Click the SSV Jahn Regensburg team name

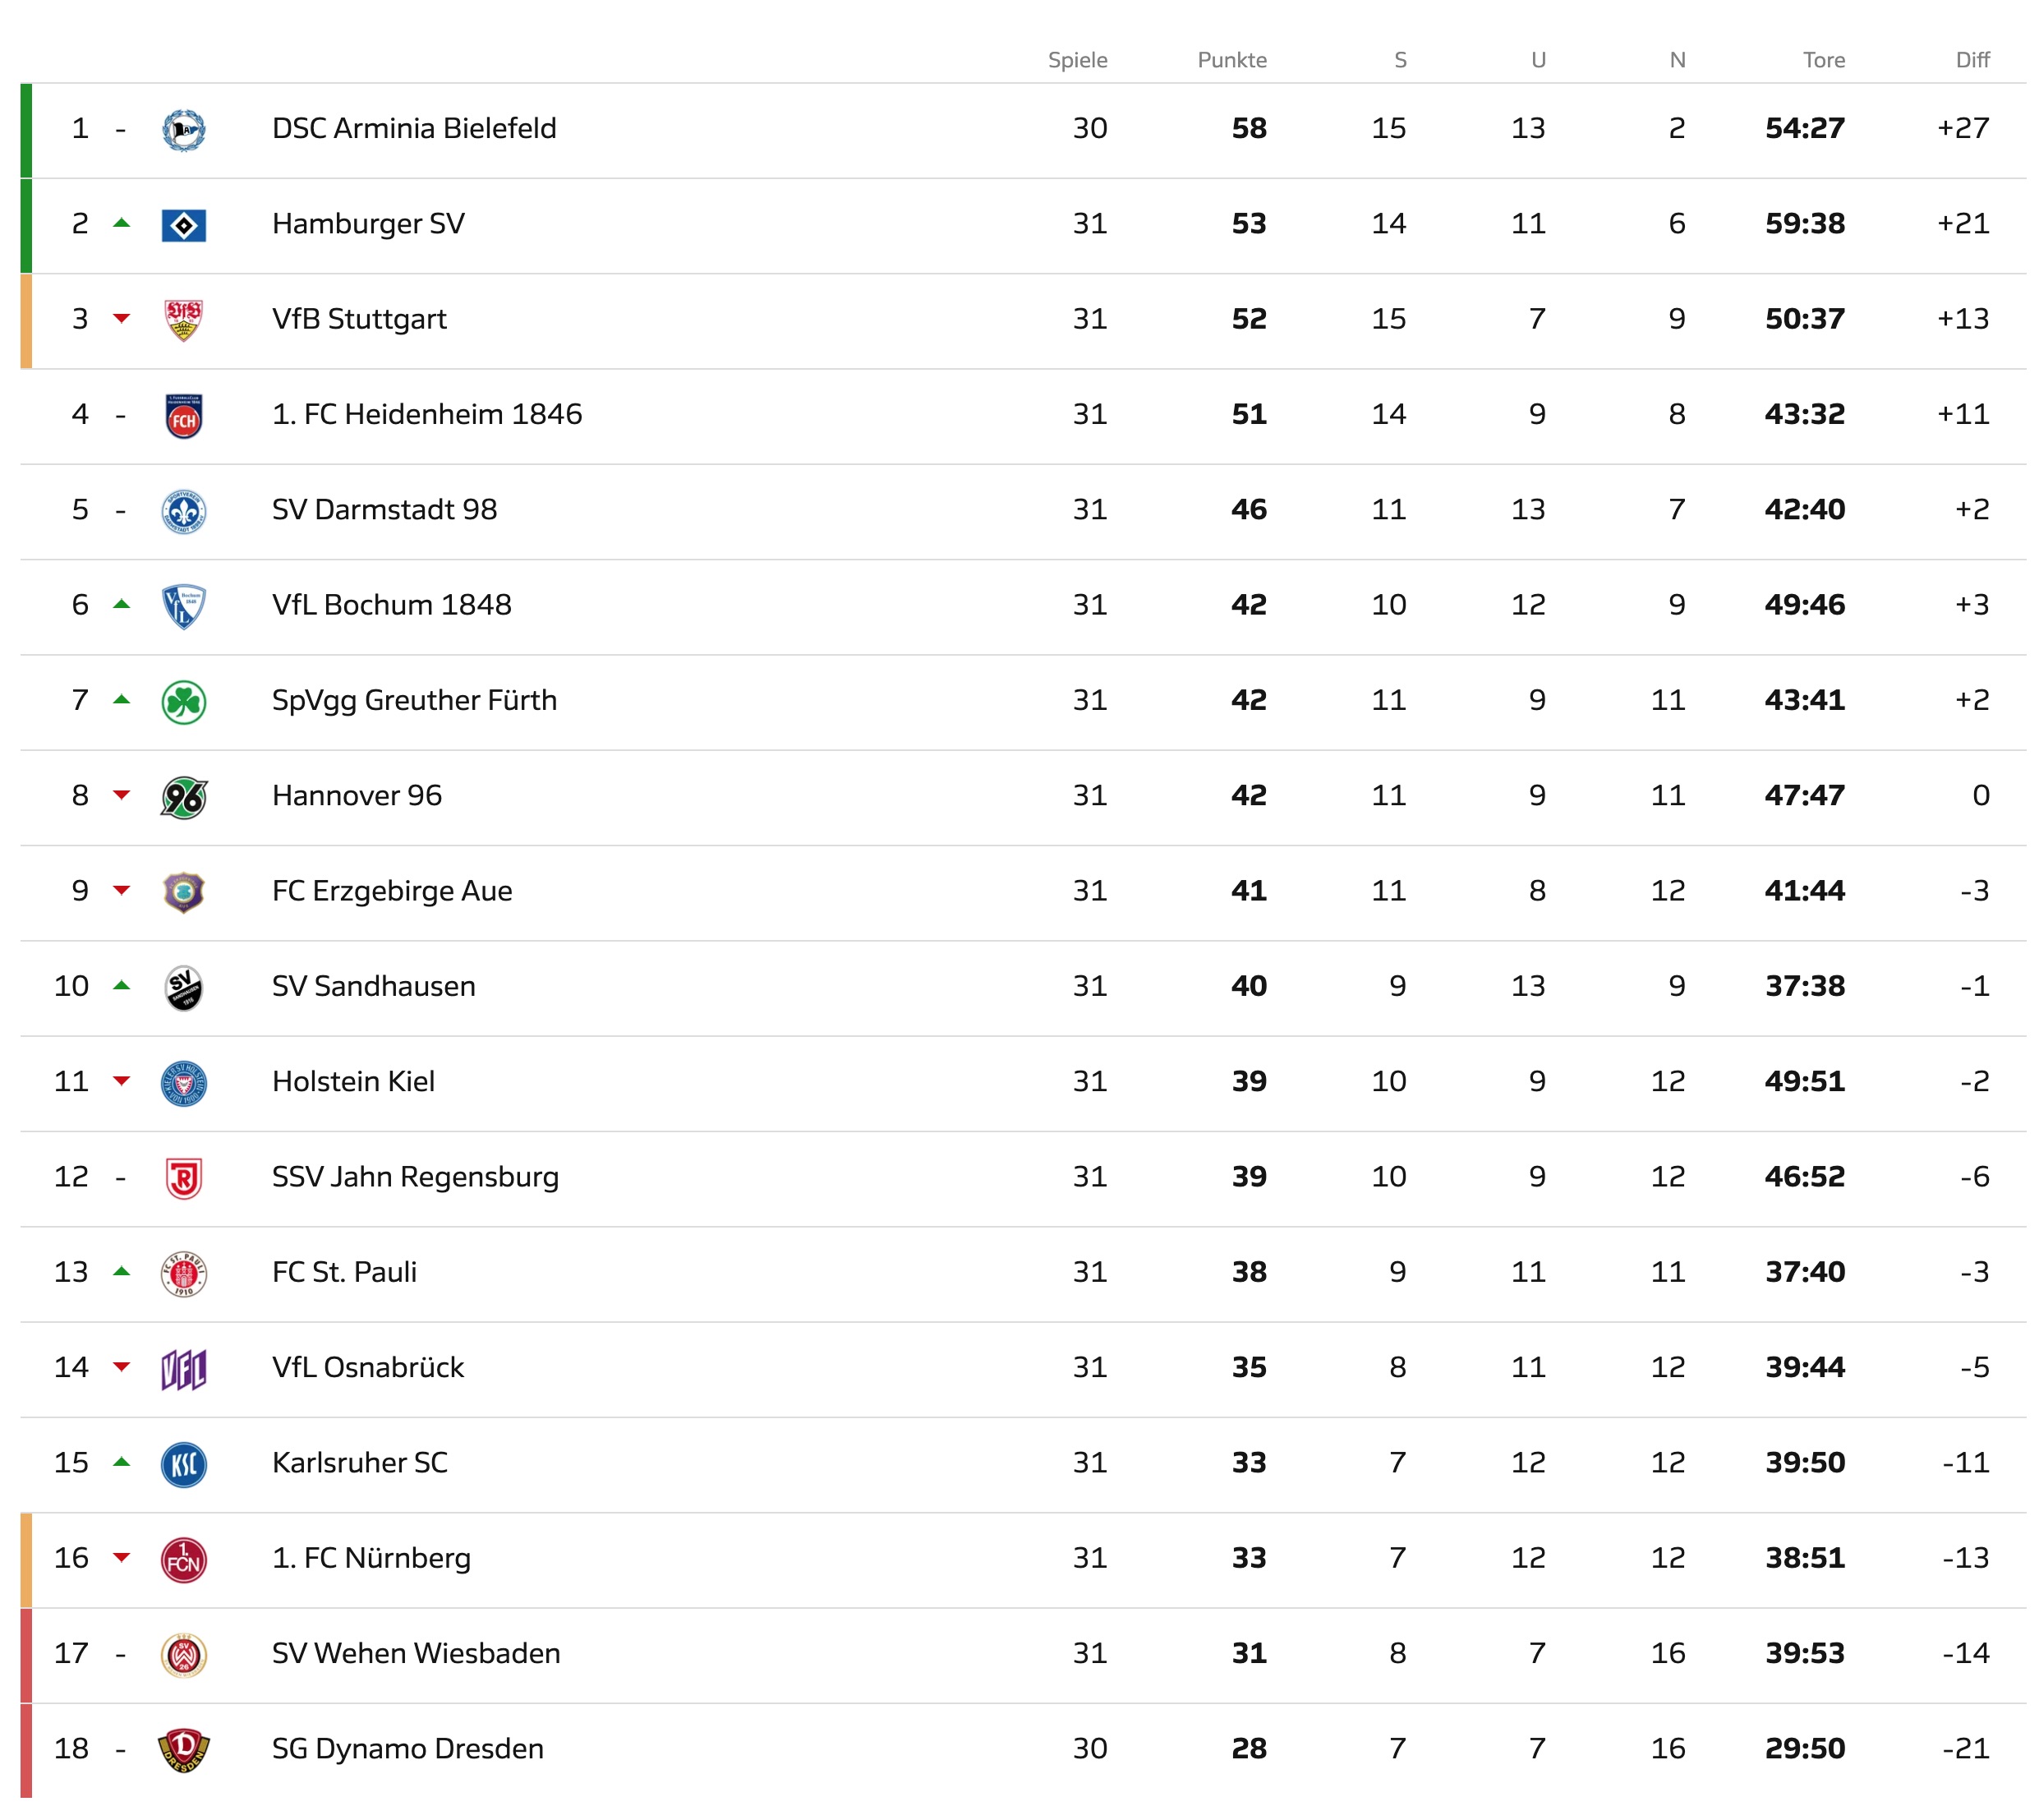point(415,1177)
